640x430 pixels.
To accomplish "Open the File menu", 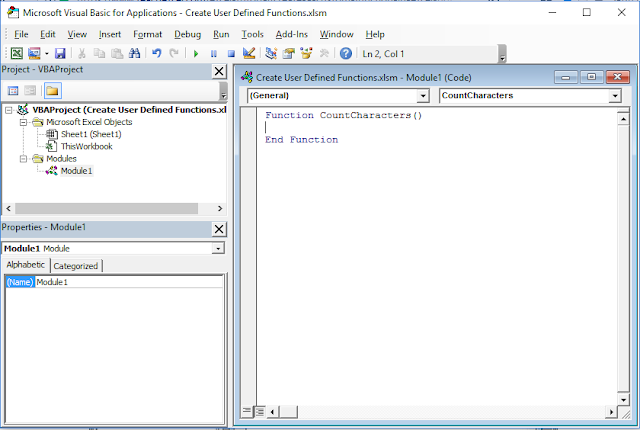I will tap(21, 34).
